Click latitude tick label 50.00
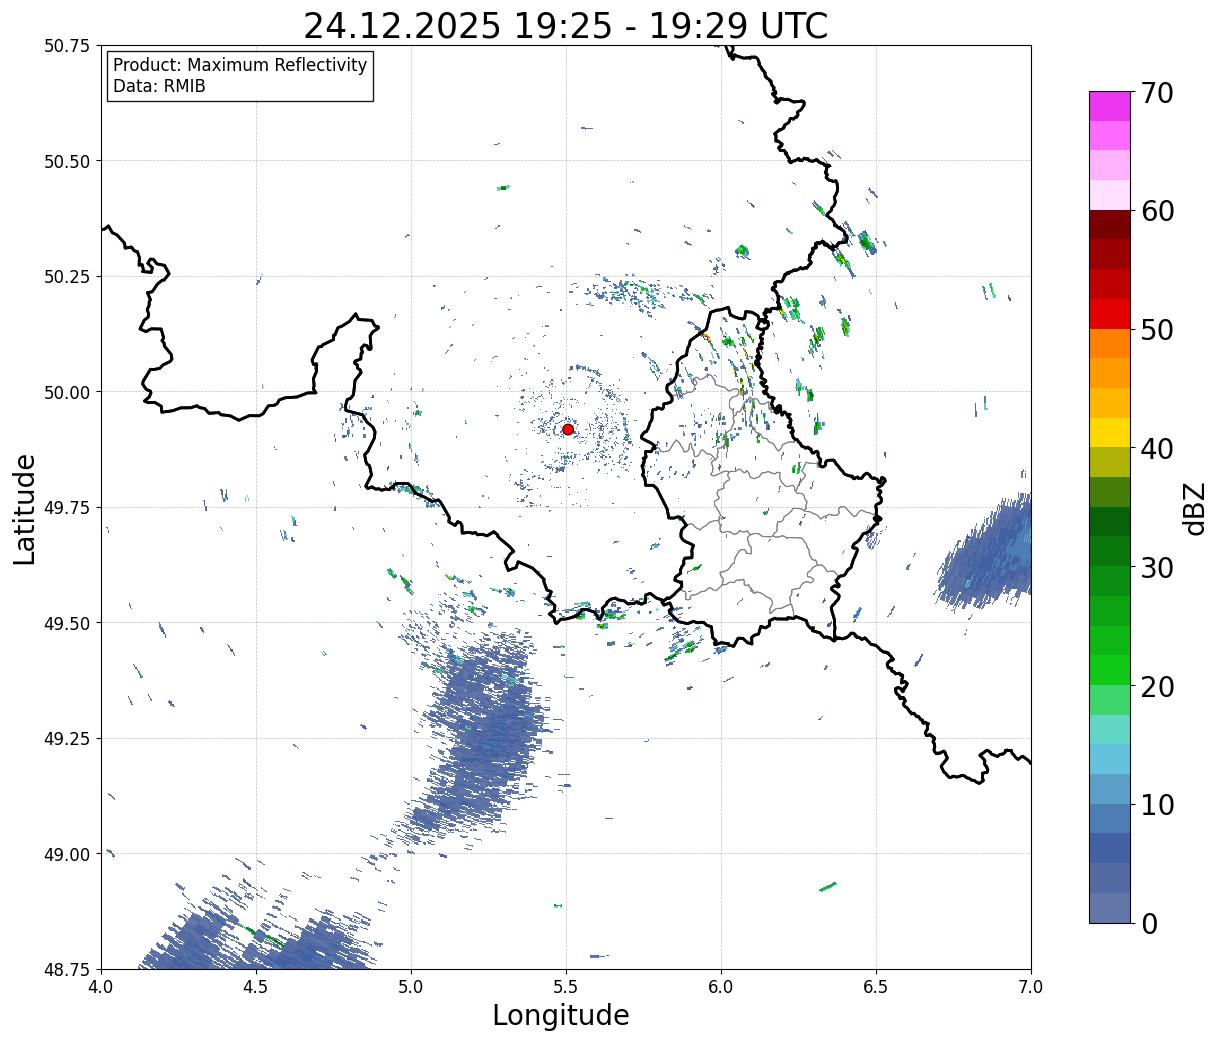 pyautogui.click(x=67, y=392)
